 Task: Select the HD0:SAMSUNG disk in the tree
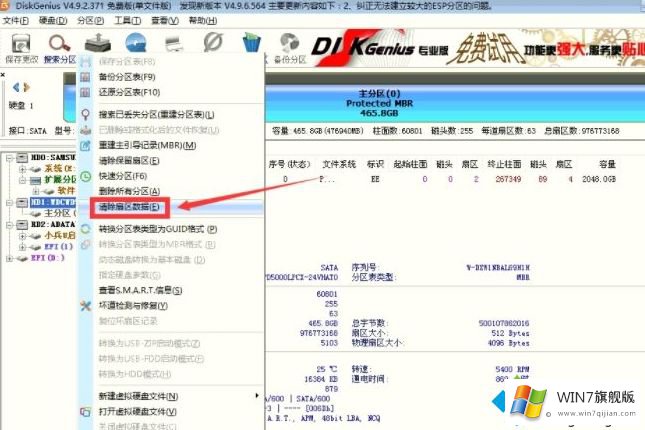(53, 158)
